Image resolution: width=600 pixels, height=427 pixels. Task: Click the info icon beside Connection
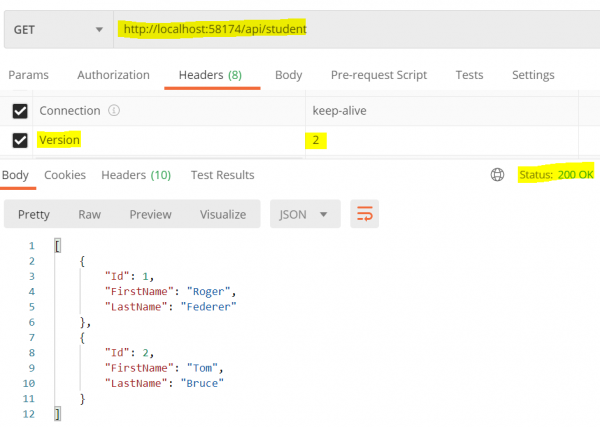tap(114, 111)
